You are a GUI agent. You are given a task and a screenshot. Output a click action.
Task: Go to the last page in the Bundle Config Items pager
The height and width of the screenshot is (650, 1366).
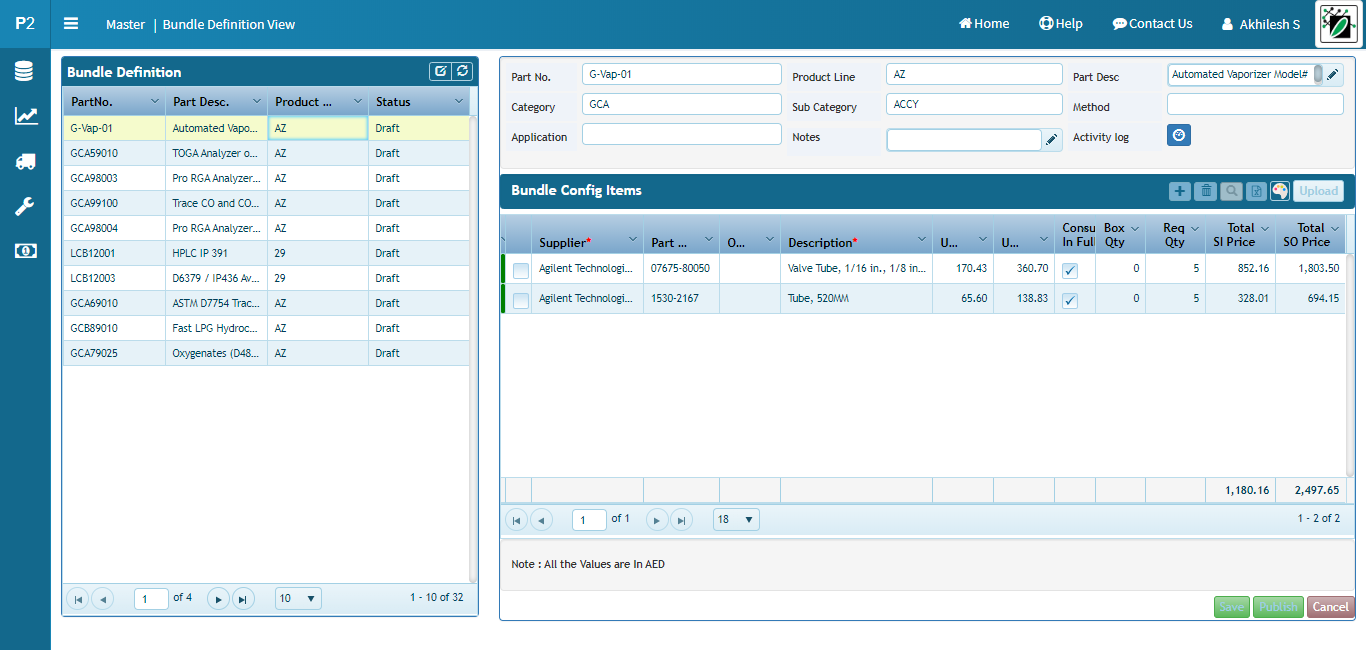(681, 519)
